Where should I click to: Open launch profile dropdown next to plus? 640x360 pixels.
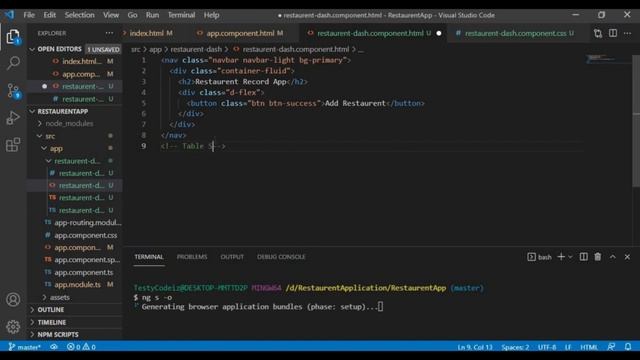click(570, 257)
